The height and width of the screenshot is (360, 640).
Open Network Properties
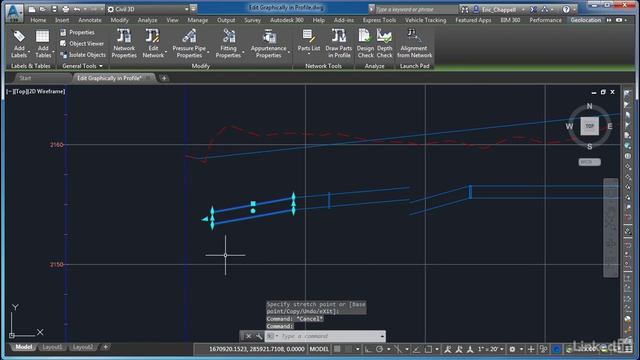(x=124, y=44)
